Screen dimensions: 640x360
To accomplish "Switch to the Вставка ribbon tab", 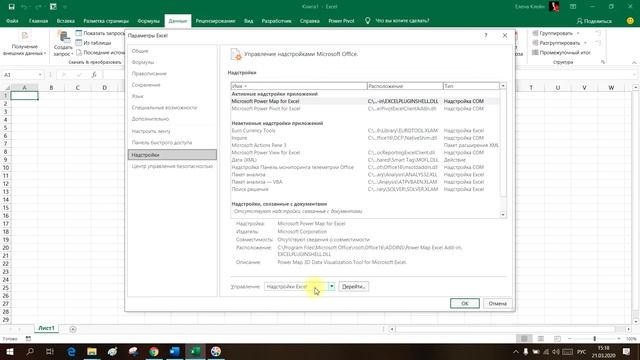I will [x=65, y=21].
